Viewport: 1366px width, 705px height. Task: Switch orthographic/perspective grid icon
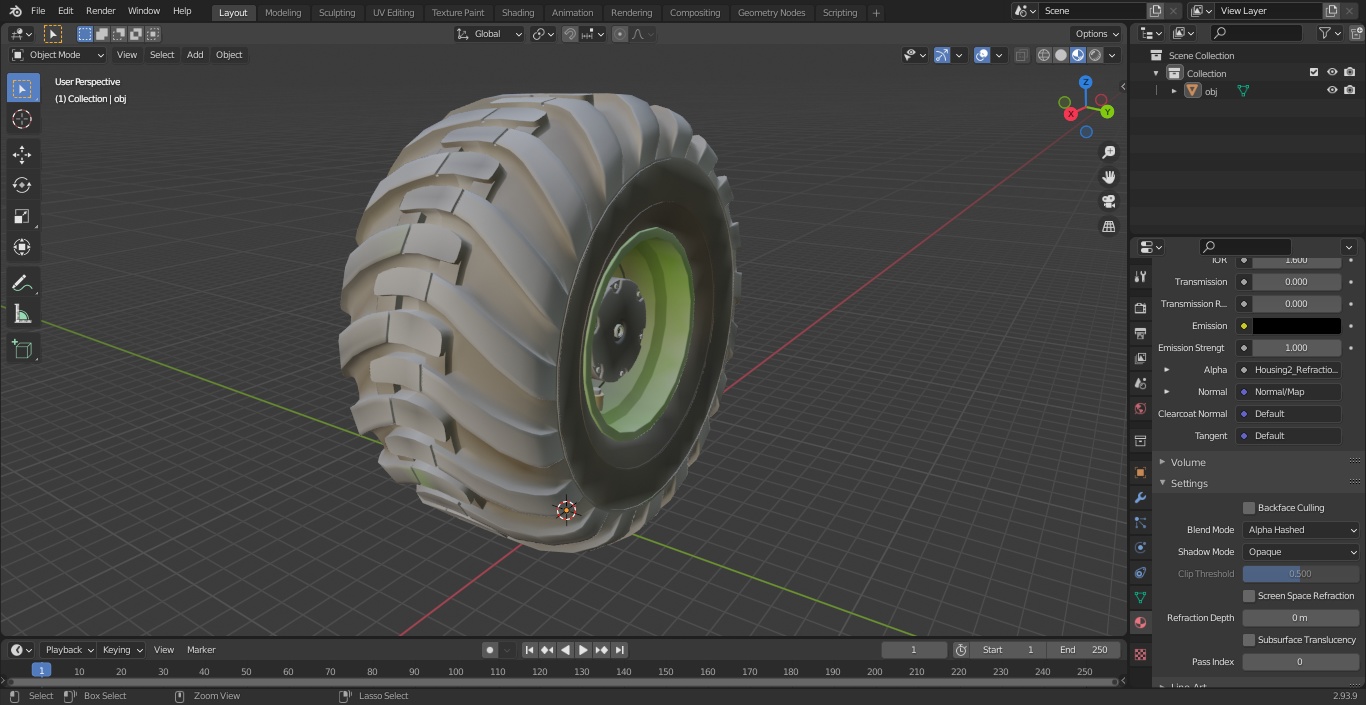[x=1108, y=227]
